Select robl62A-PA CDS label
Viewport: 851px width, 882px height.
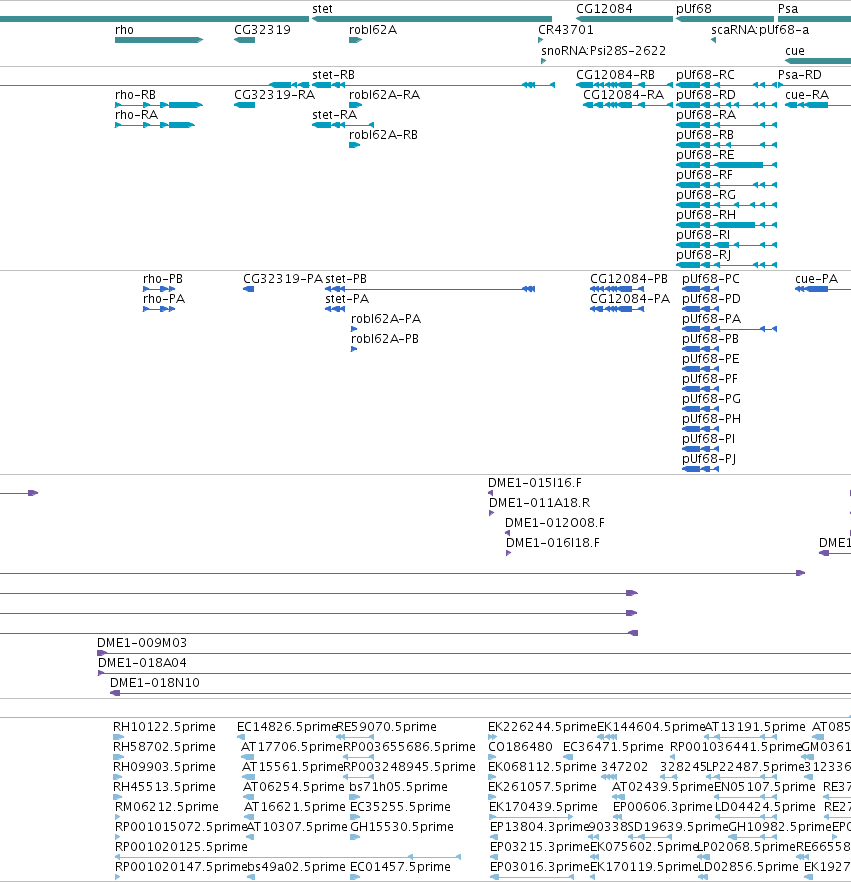[386, 319]
